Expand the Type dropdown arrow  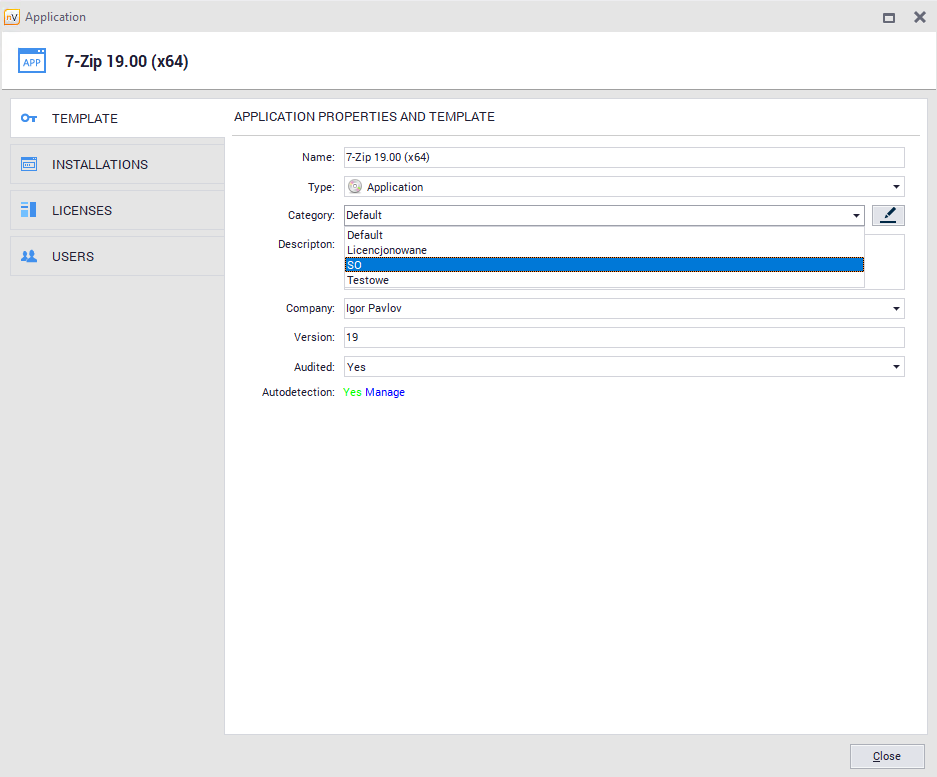[x=895, y=187]
